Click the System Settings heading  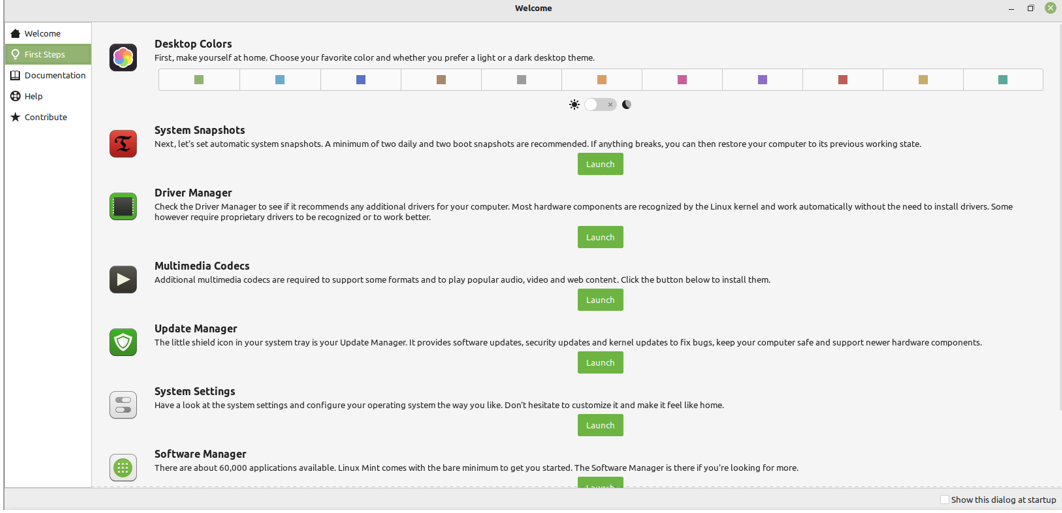pos(195,391)
